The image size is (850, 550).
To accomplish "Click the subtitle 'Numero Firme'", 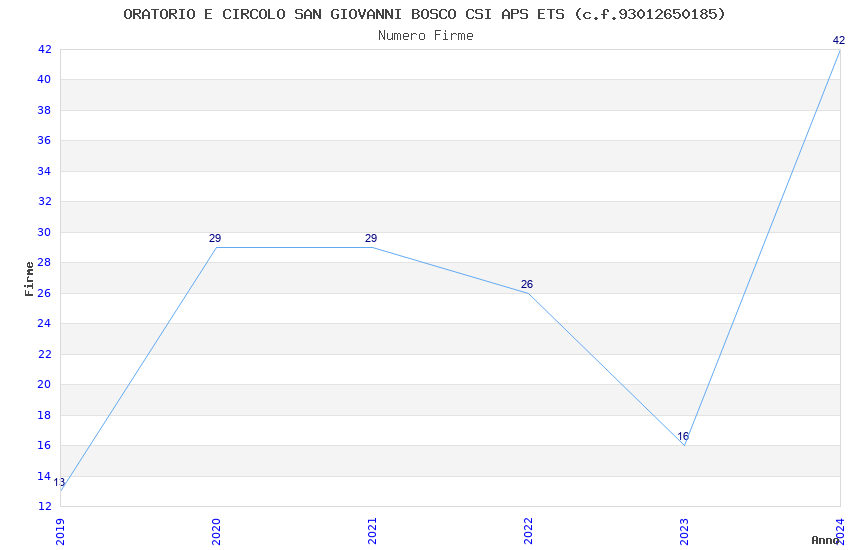I will [x=426, y=35].
